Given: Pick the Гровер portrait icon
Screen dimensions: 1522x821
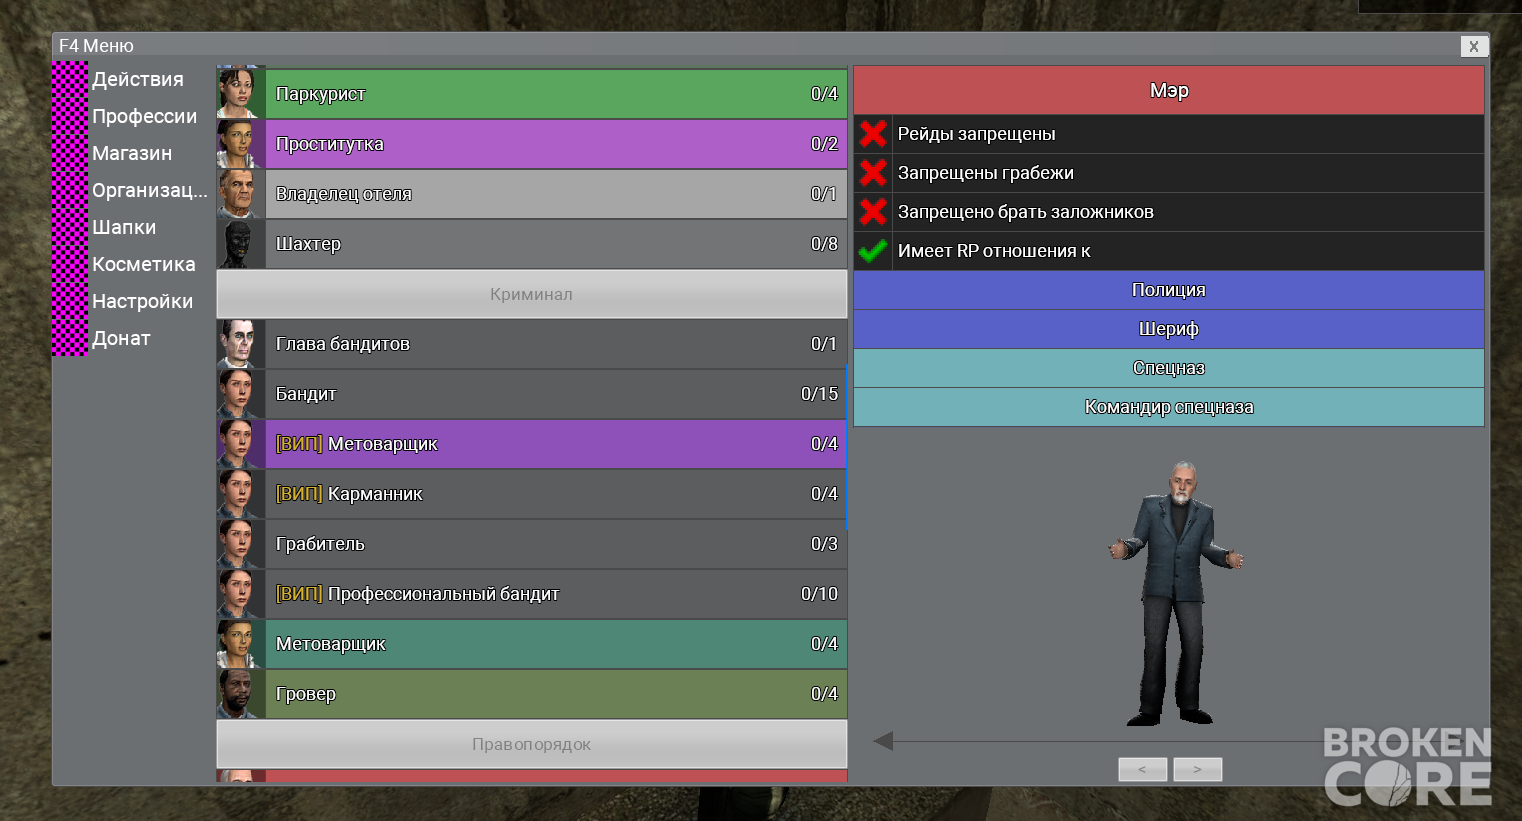Looking at the screenshot, I should 241,694.
